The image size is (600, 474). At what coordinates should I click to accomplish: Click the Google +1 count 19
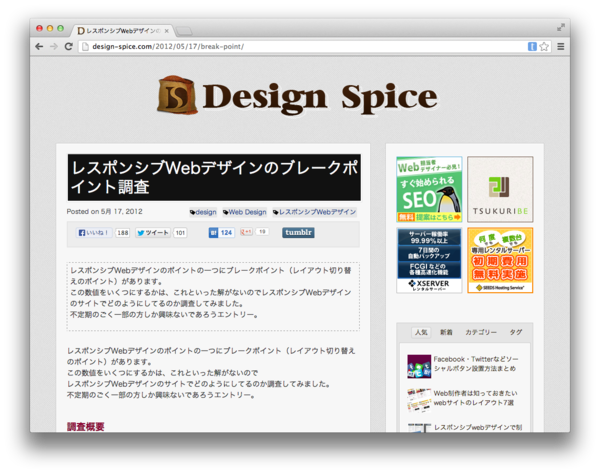click(x=262, y=232)
